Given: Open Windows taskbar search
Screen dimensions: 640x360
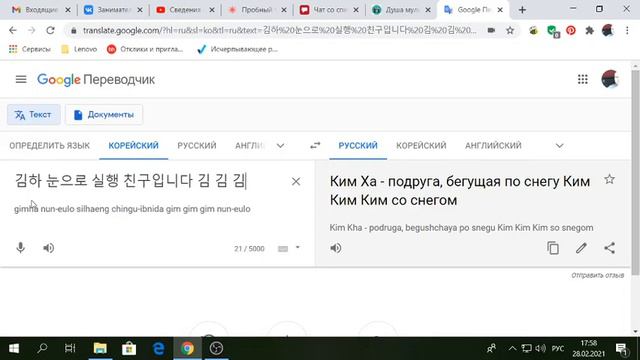Looking at the screenshot, I should coord(42,348).
